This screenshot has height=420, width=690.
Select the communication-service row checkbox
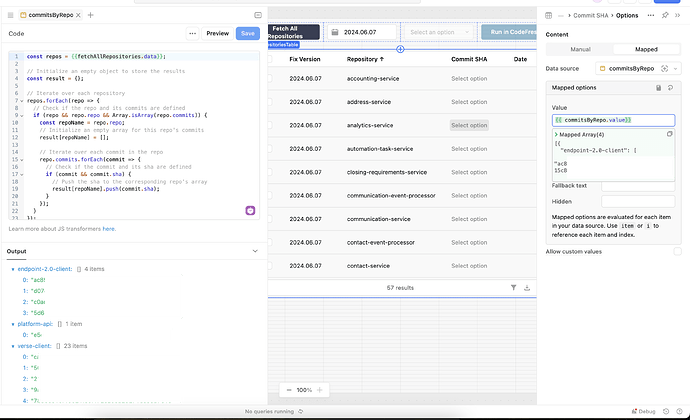pos(270,219)
